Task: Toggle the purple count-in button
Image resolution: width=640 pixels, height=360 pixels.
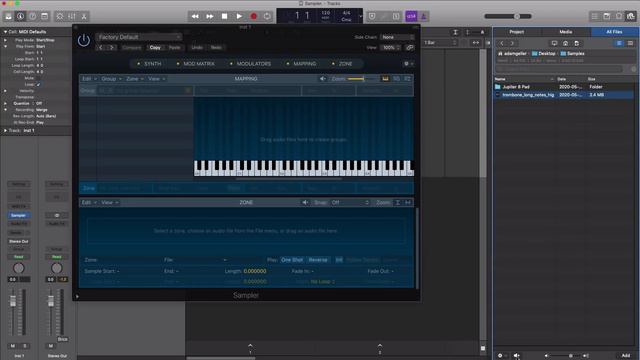Action: [411, 16]
